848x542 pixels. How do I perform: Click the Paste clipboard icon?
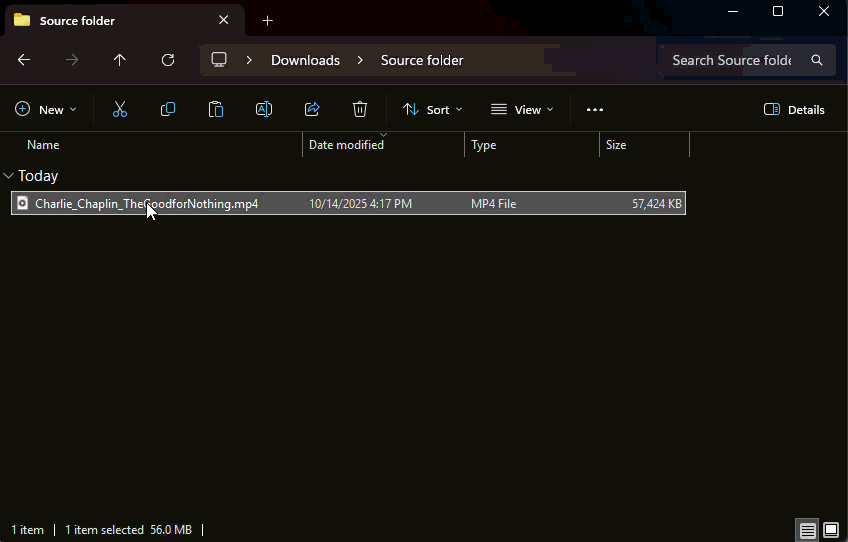(x=216, y=110)
